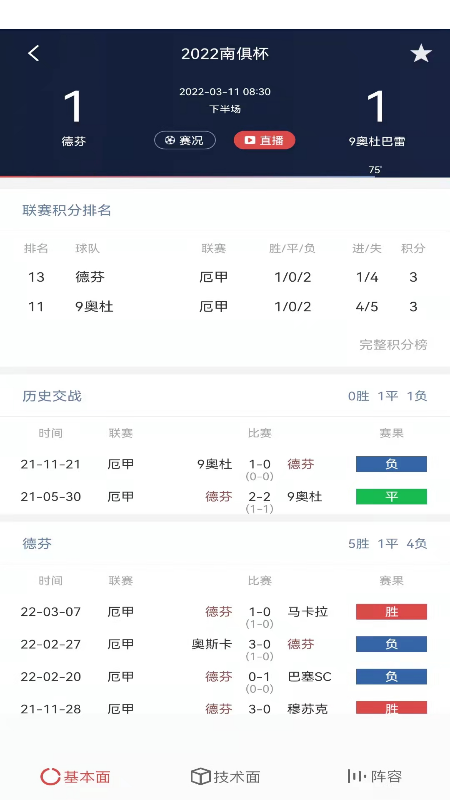
Task: Open the 完整积分榜 full standings link
Action: pyautogui.click(x=393, y=344)
